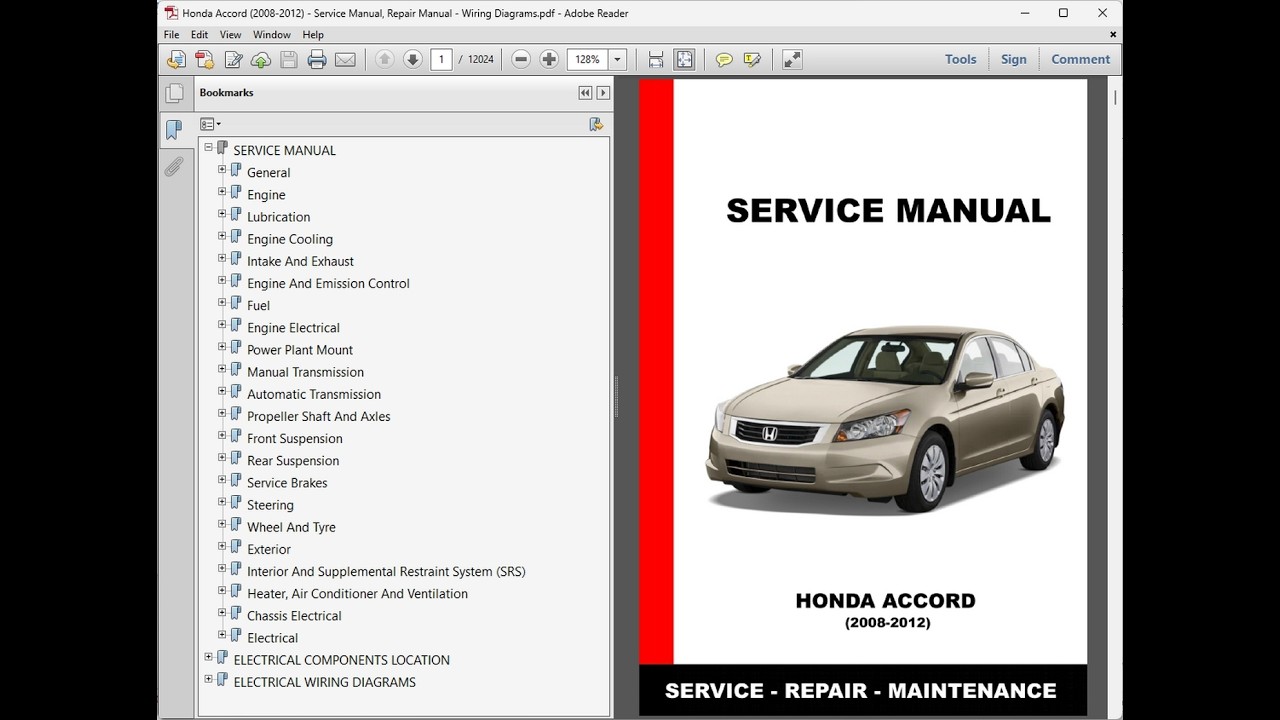Click the Bookmarks panel icon
This screenshot has width=1280, height=720.
(x=175, y=129)
